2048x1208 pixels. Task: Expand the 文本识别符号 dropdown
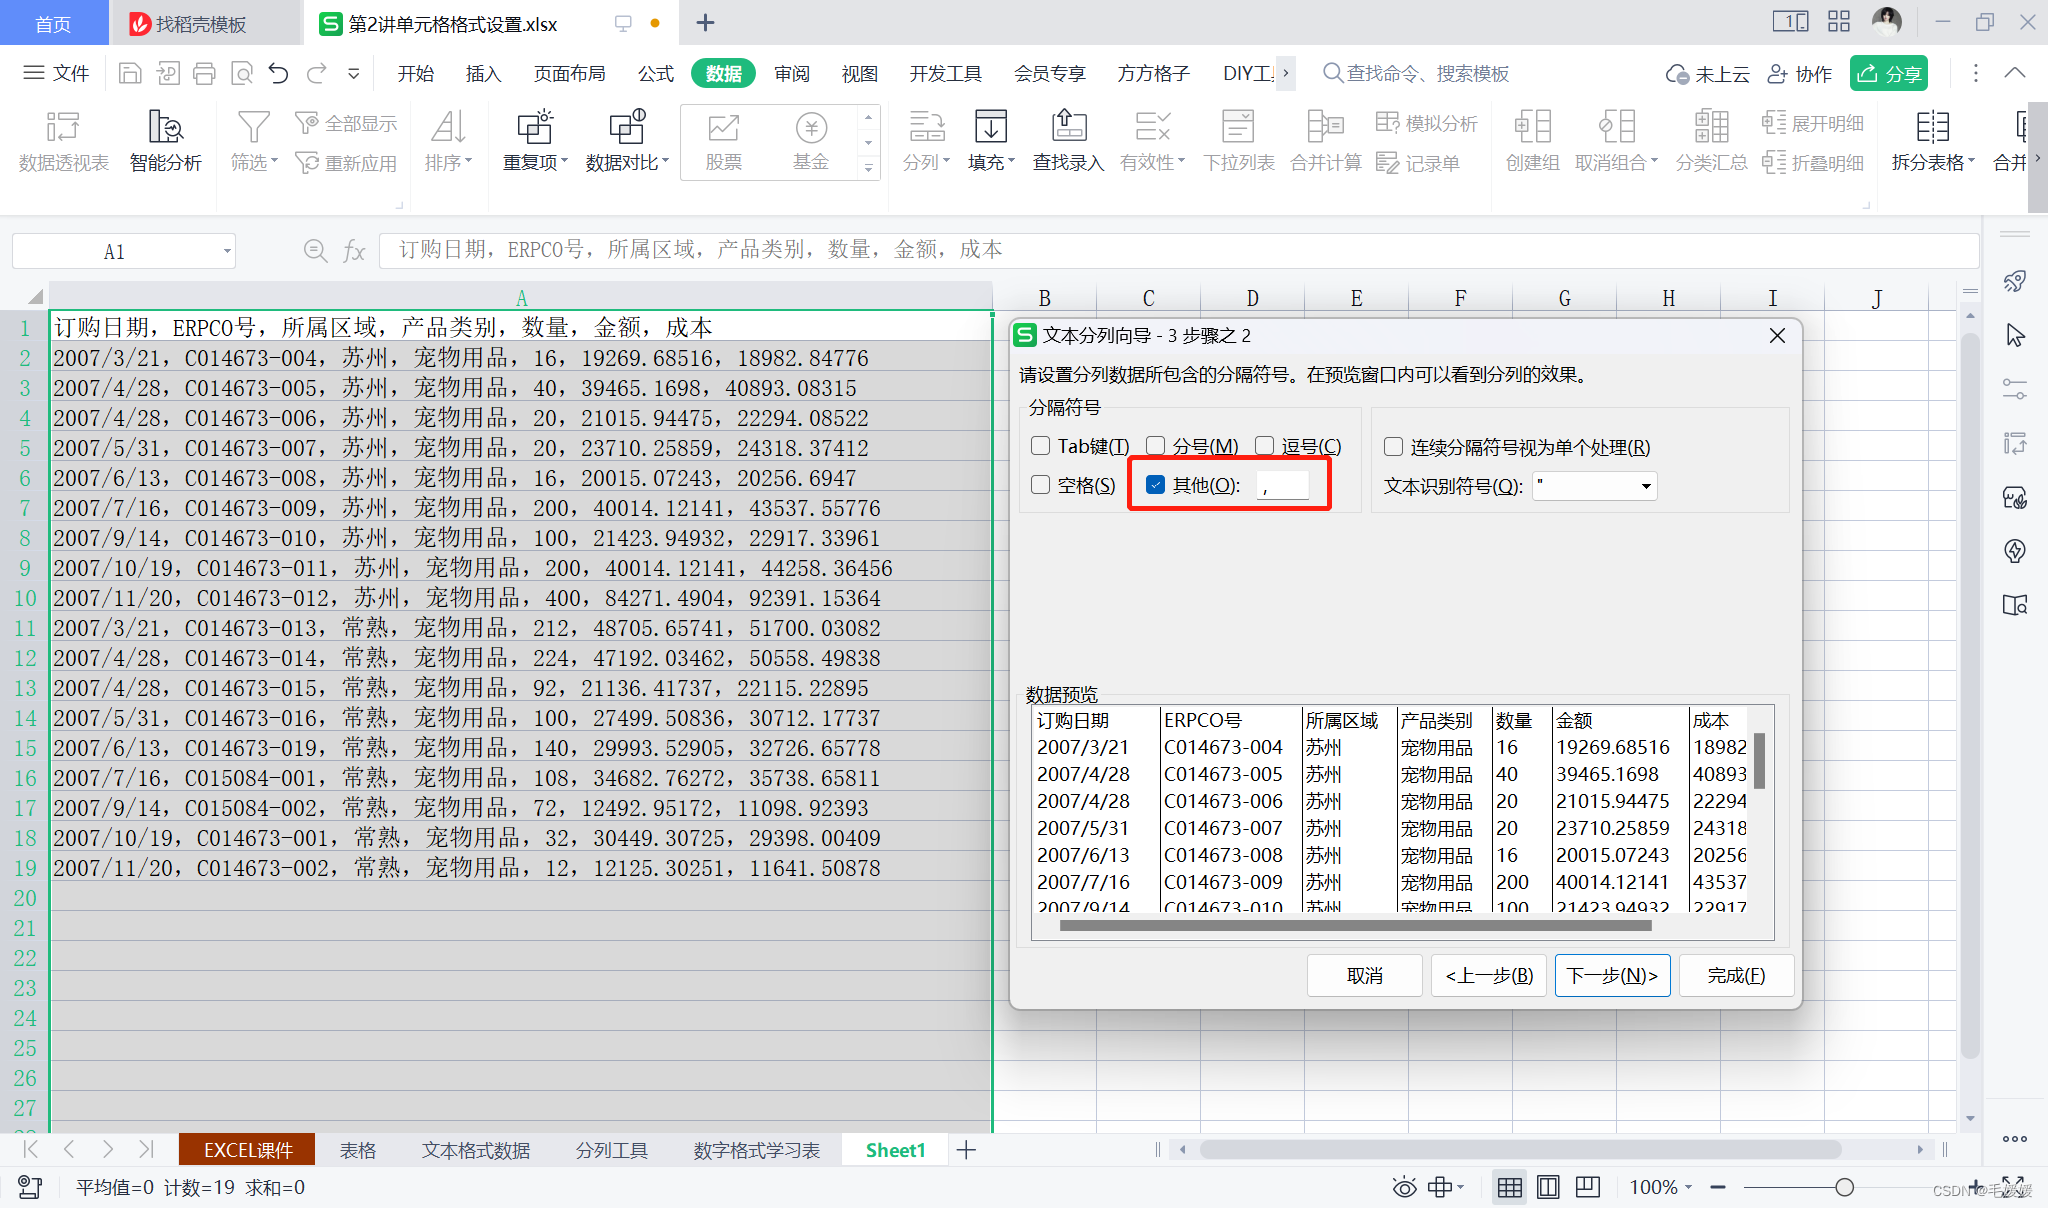click(x=1645, y=486)
